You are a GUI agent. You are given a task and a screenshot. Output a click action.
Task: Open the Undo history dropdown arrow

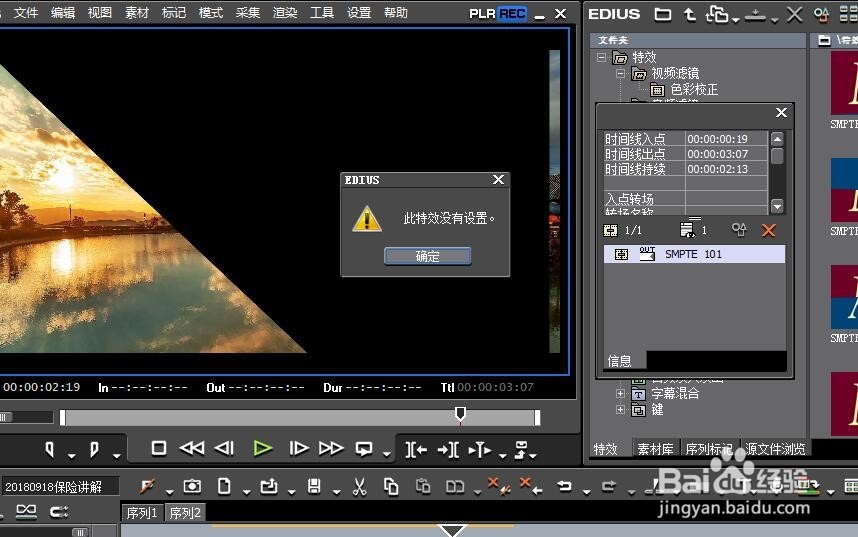point(587,492)
